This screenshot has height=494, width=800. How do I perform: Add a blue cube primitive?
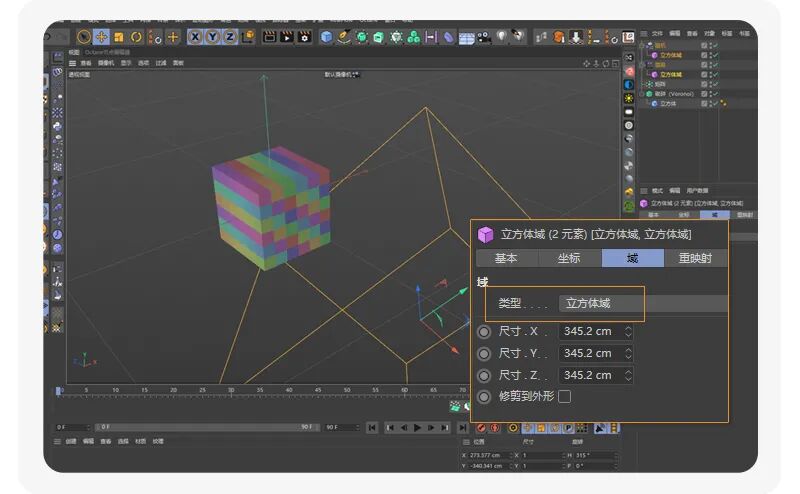[x=326, y=37]
